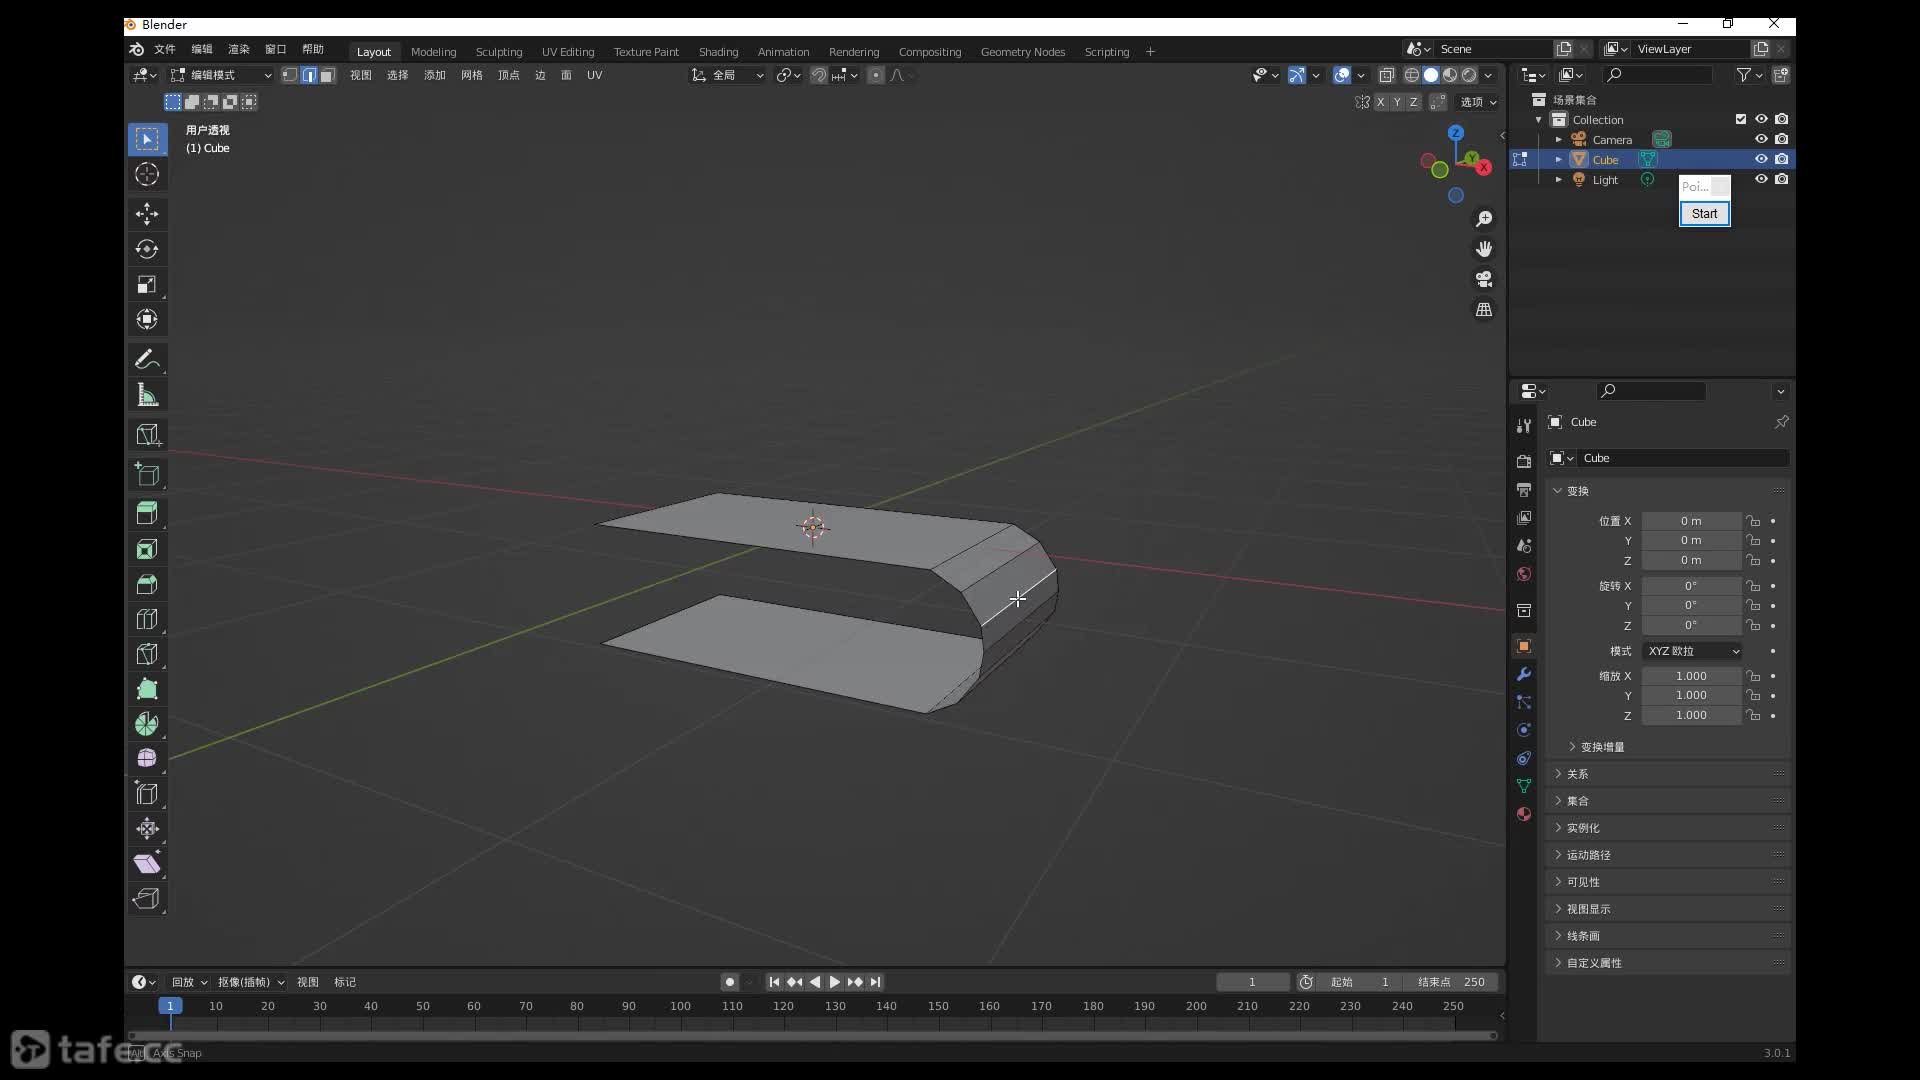Select the Smooth tool
The height and width of the screenshot is (1080, 1920).
click(147, 758)
